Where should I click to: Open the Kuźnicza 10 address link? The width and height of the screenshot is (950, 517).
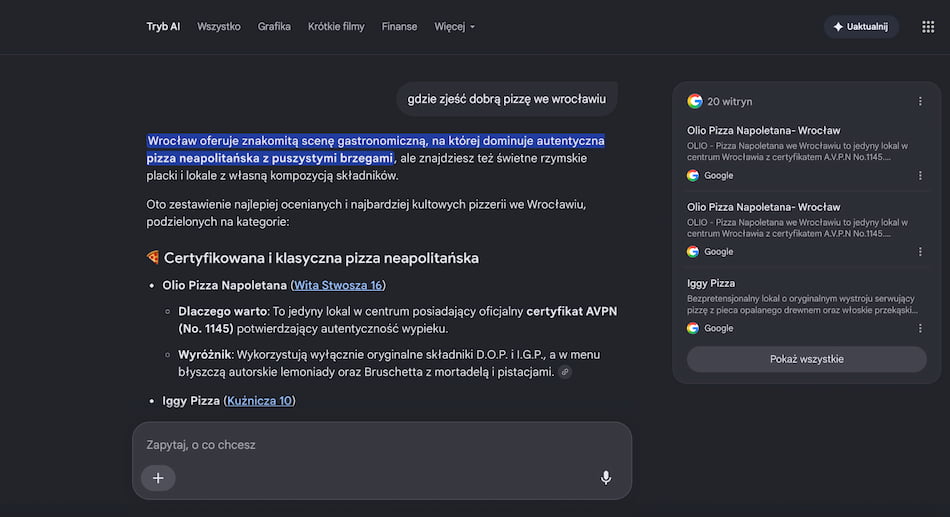tap(259, 401)
